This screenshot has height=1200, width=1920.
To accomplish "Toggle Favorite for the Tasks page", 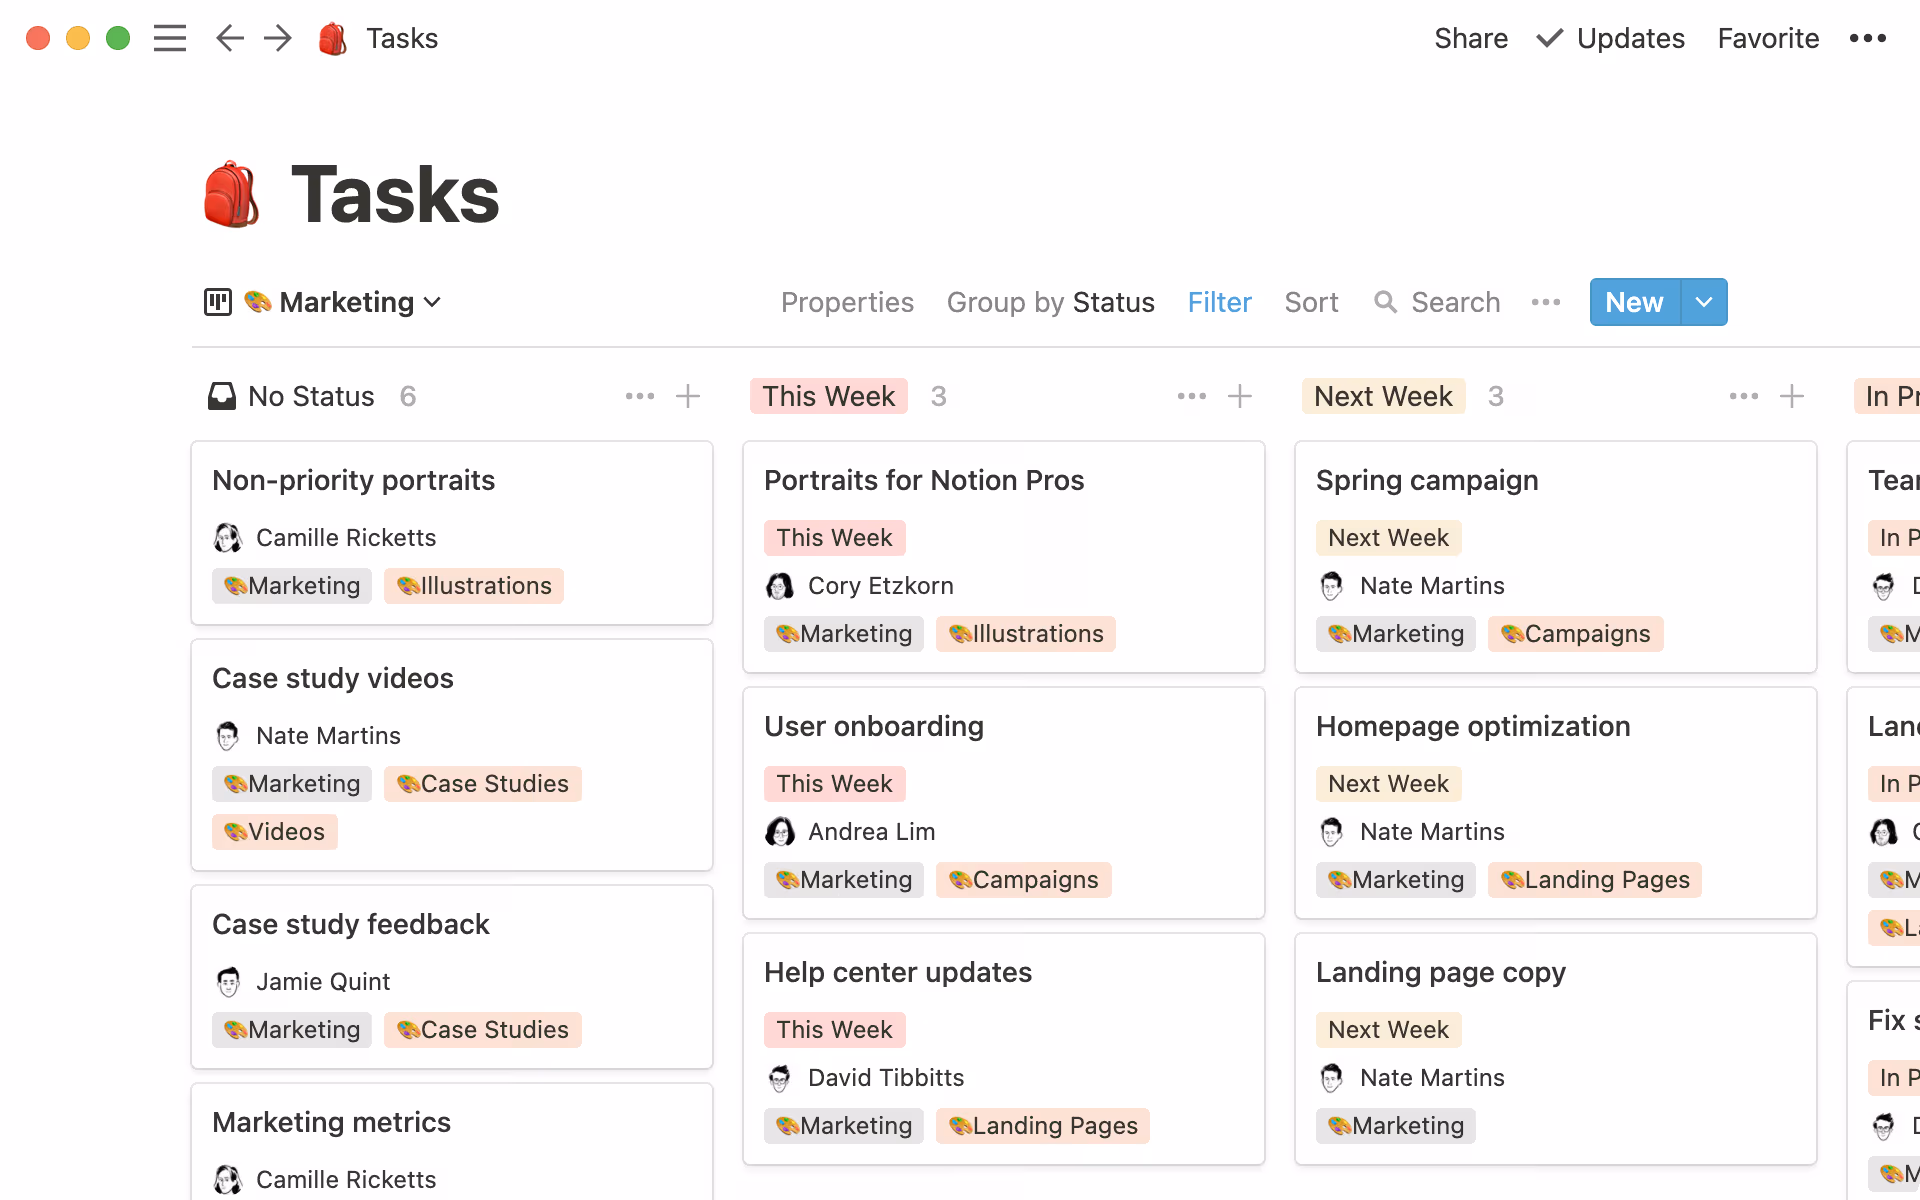I will click(x=1768, y=38).
